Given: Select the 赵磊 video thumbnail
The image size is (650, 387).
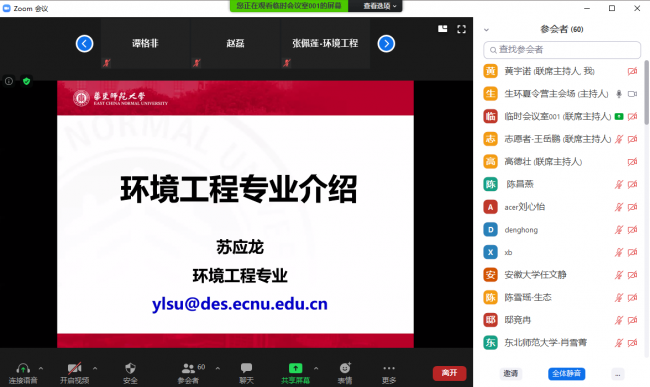Looking at the screenshot, I should pos(235,43).
